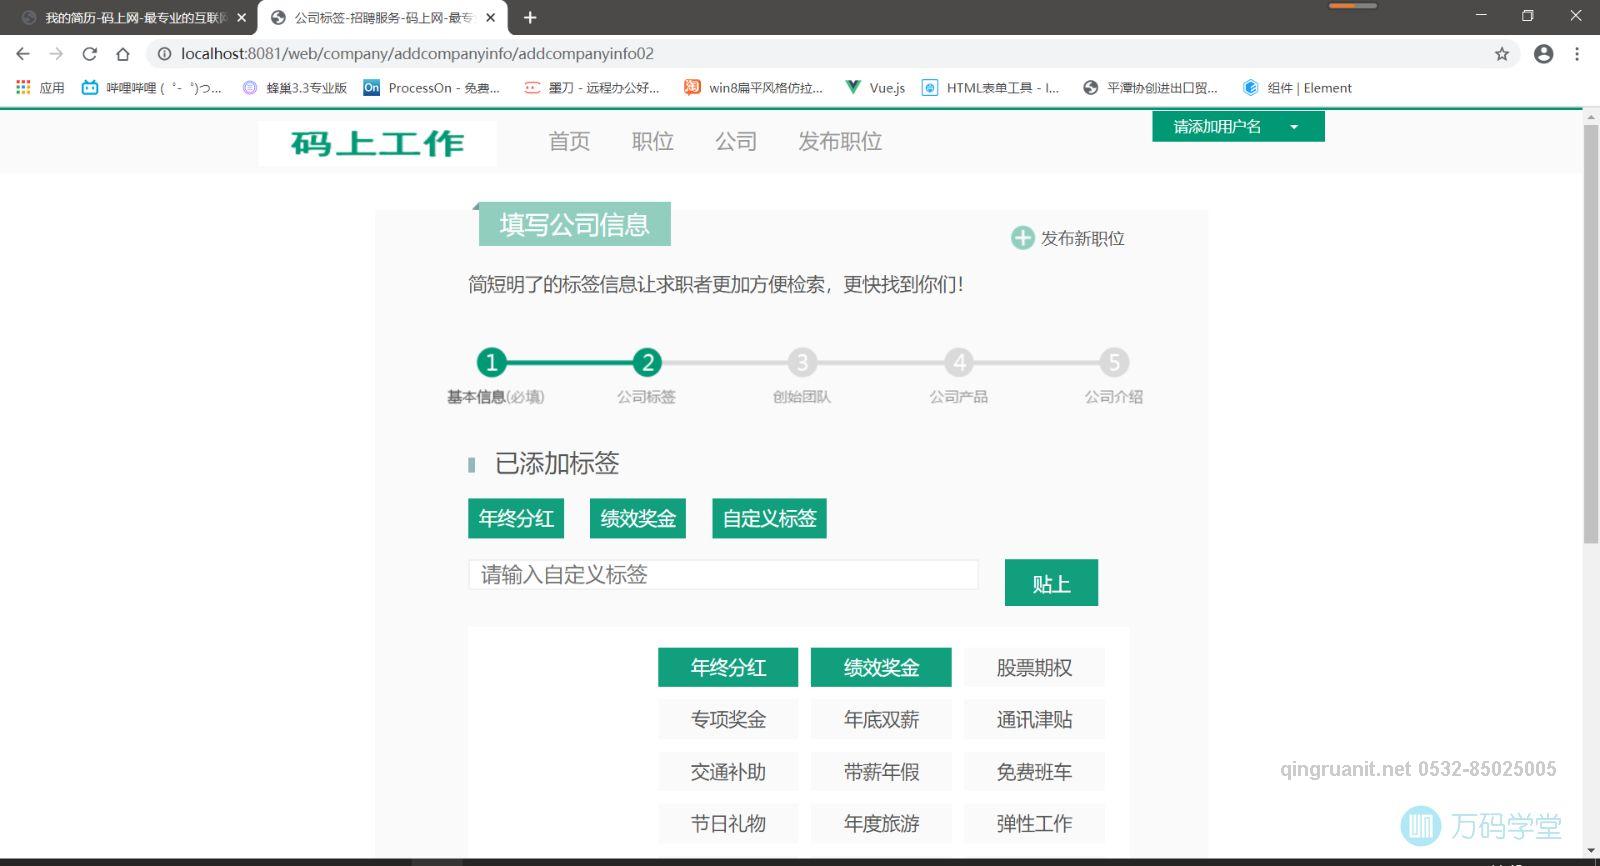Open the 蜂巢3.3专业版 bookmark
This screenshot has height=866, width=1600.
tap(295, 88)
